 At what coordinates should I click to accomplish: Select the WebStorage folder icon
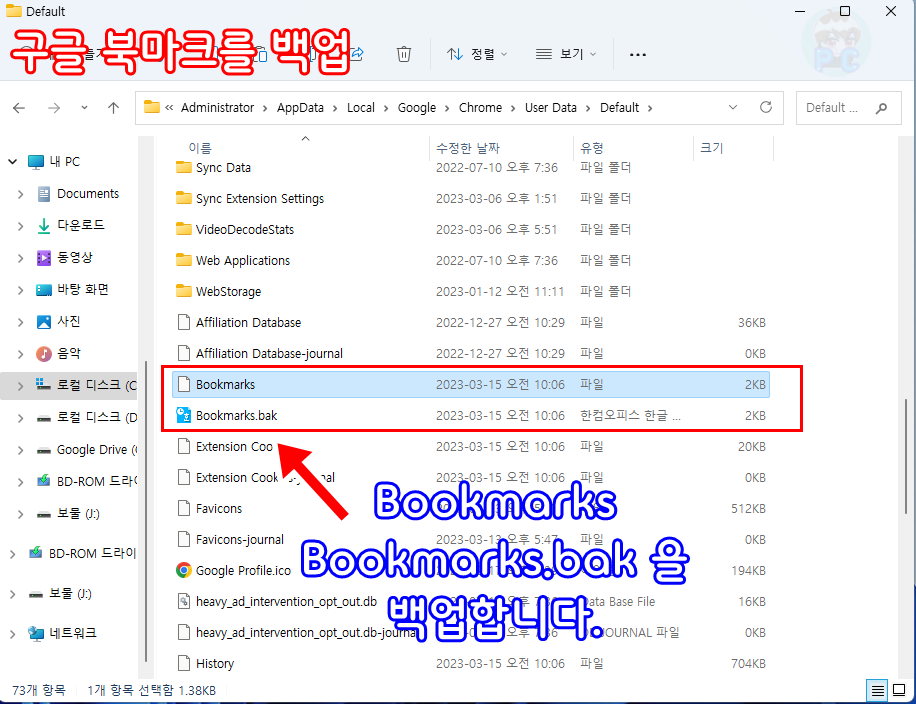(183, 292)
